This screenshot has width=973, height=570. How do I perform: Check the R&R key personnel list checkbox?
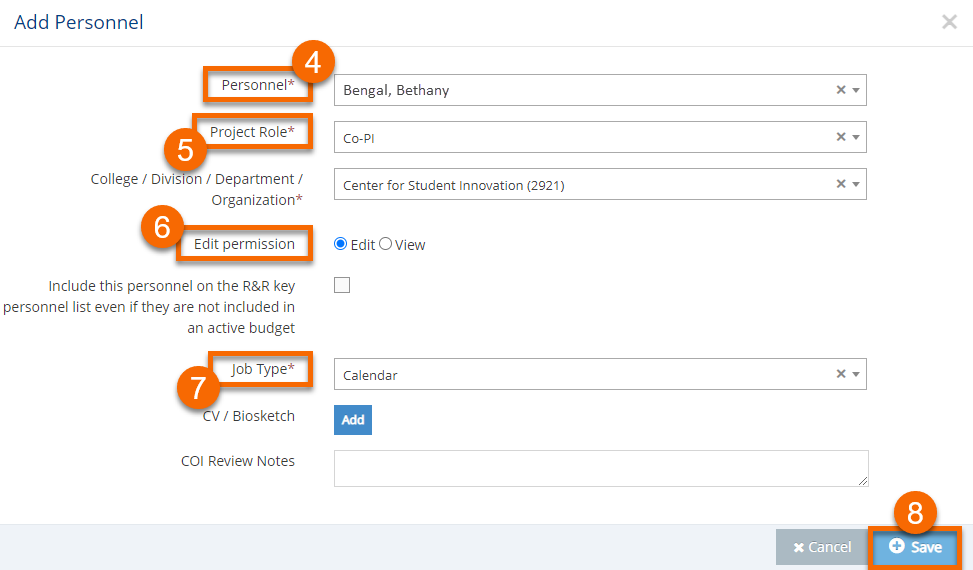pos(342,285)
